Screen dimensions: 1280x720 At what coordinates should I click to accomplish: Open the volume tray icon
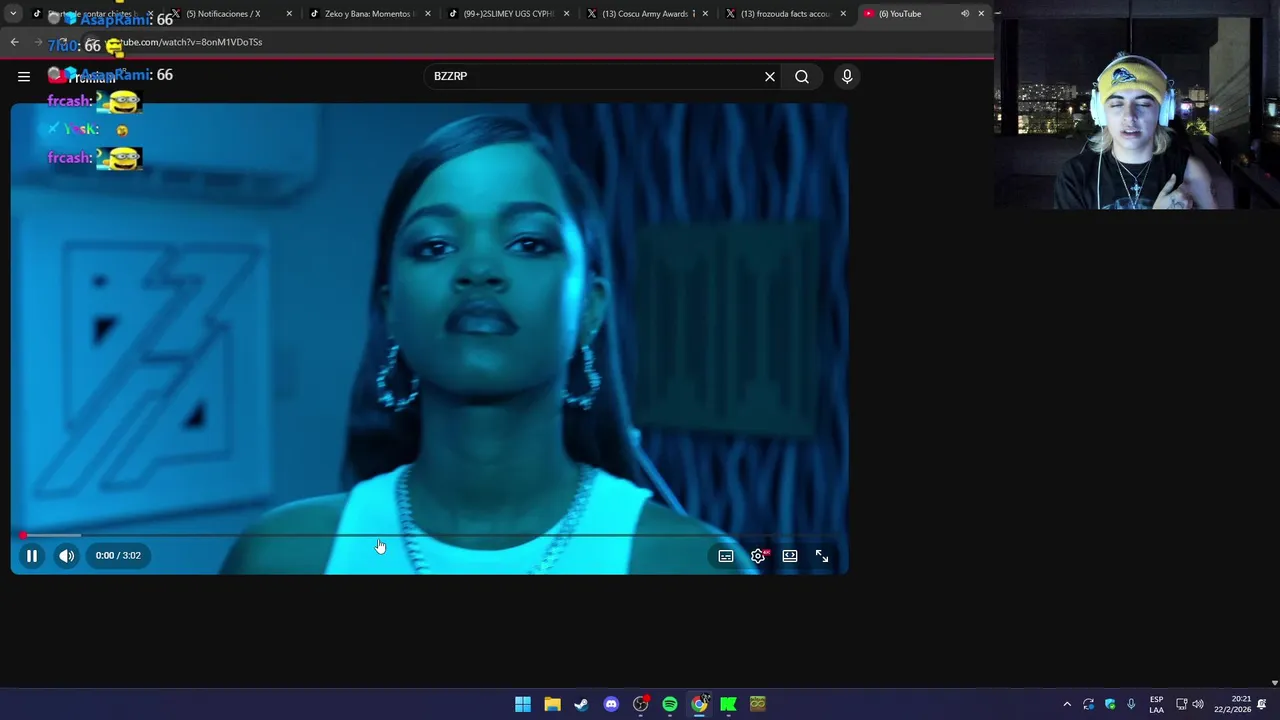pos(1198,704)
